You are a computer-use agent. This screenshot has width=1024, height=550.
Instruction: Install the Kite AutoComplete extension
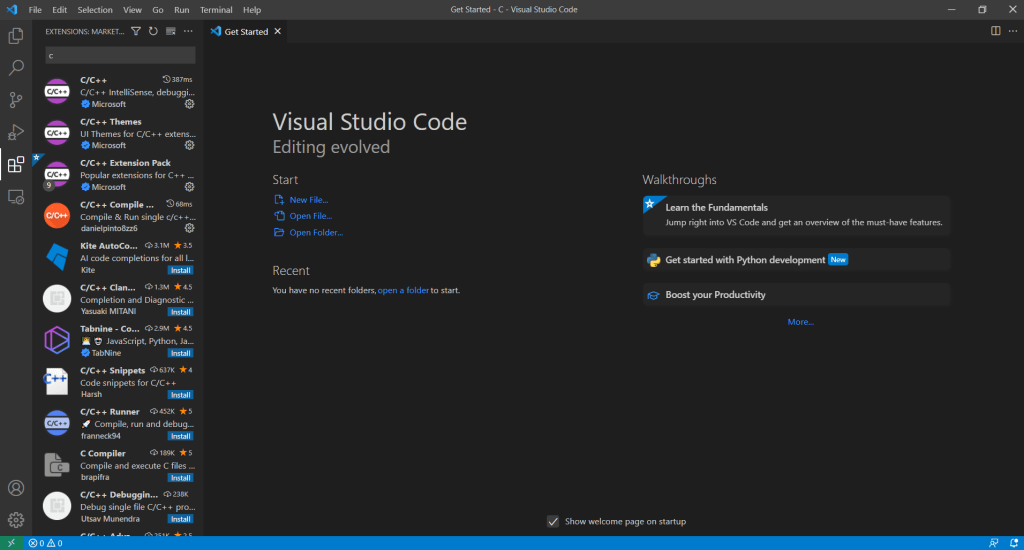click(180, 270)
